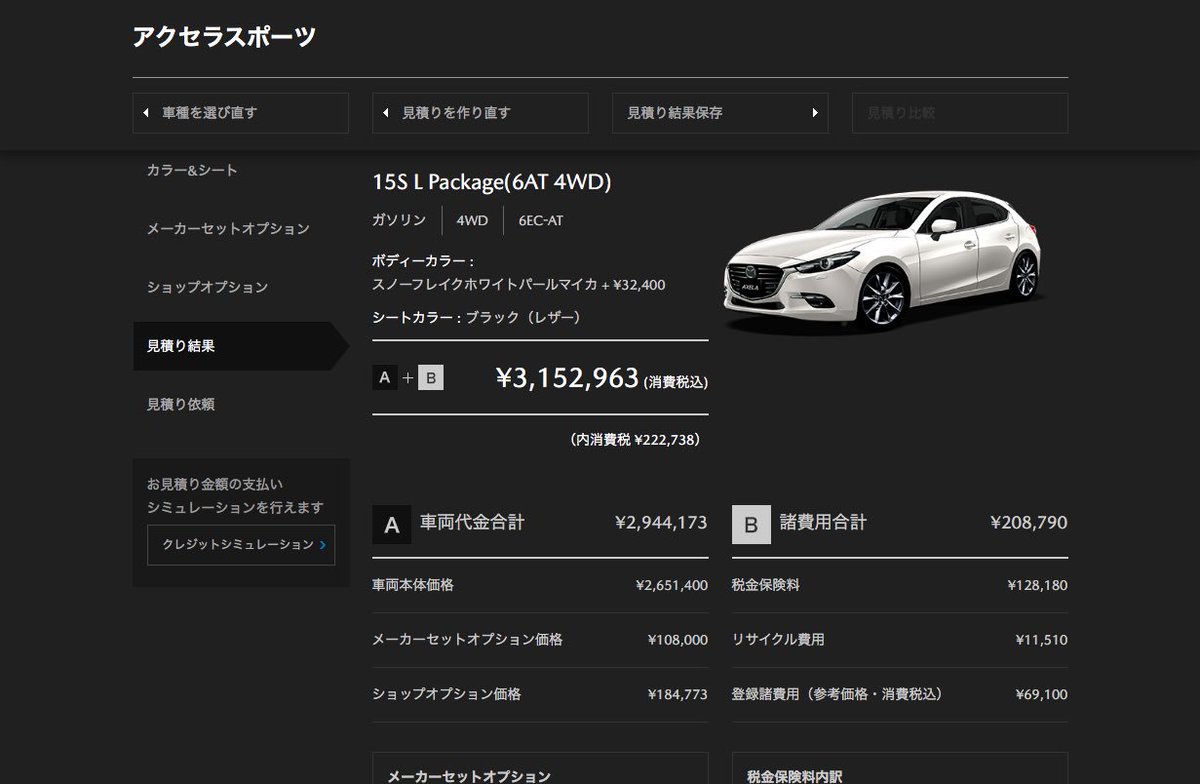Select カラー&シート in the sidebar

point(192,171)
